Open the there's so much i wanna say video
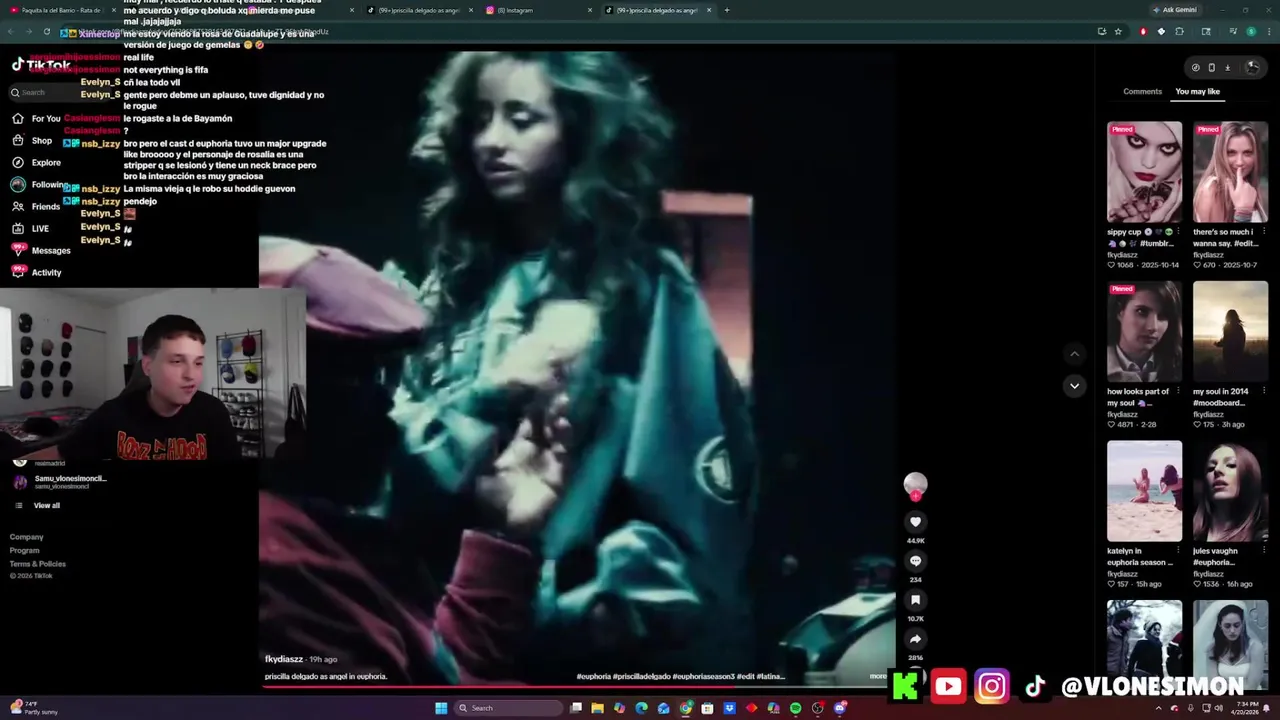 click(x=1230, y=172)
